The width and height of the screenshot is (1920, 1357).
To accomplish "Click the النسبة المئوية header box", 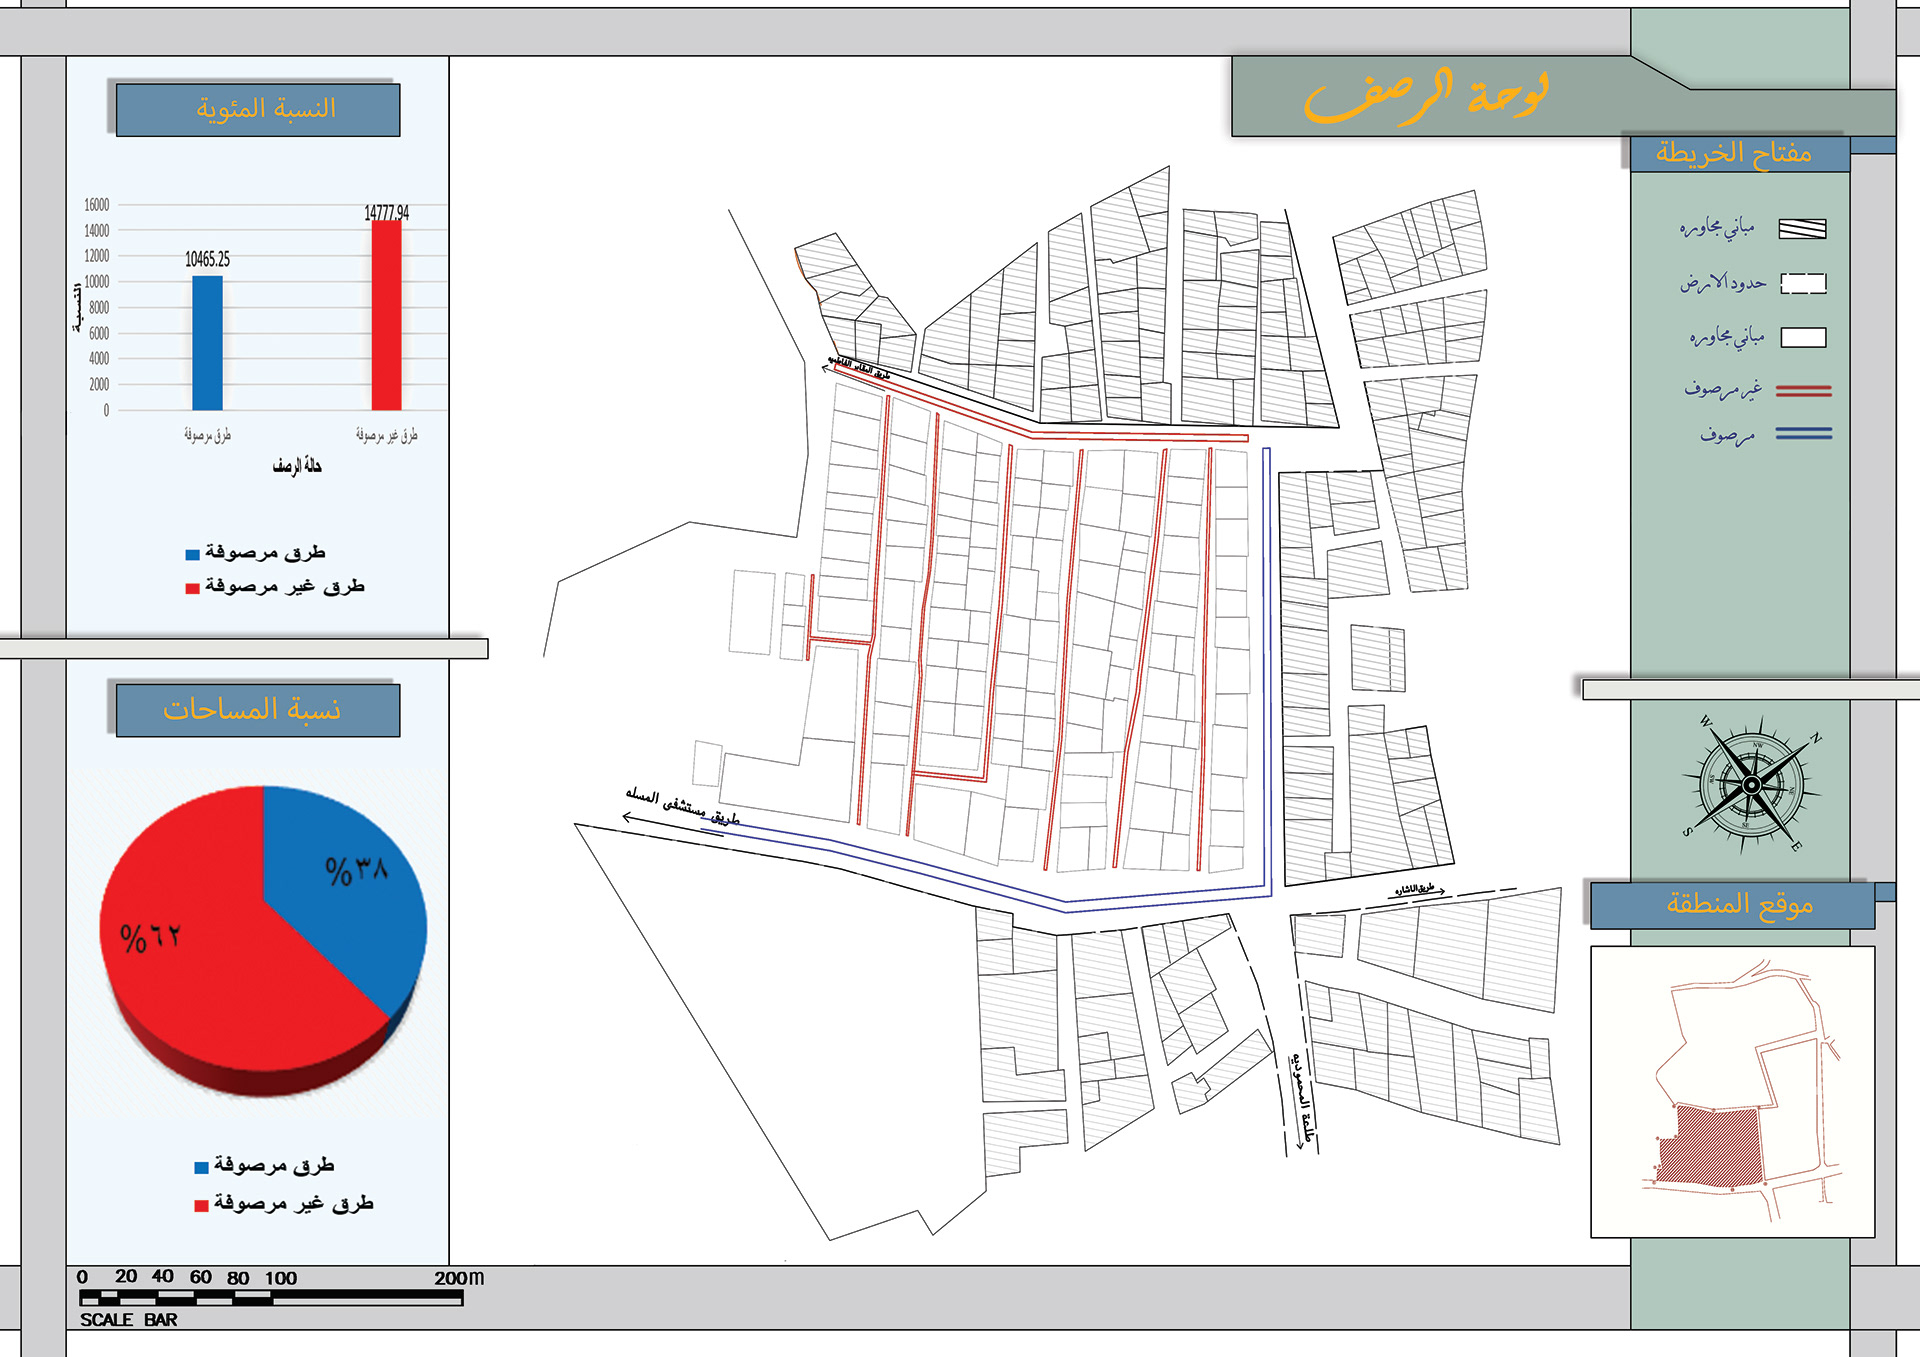I will [258, 110].
